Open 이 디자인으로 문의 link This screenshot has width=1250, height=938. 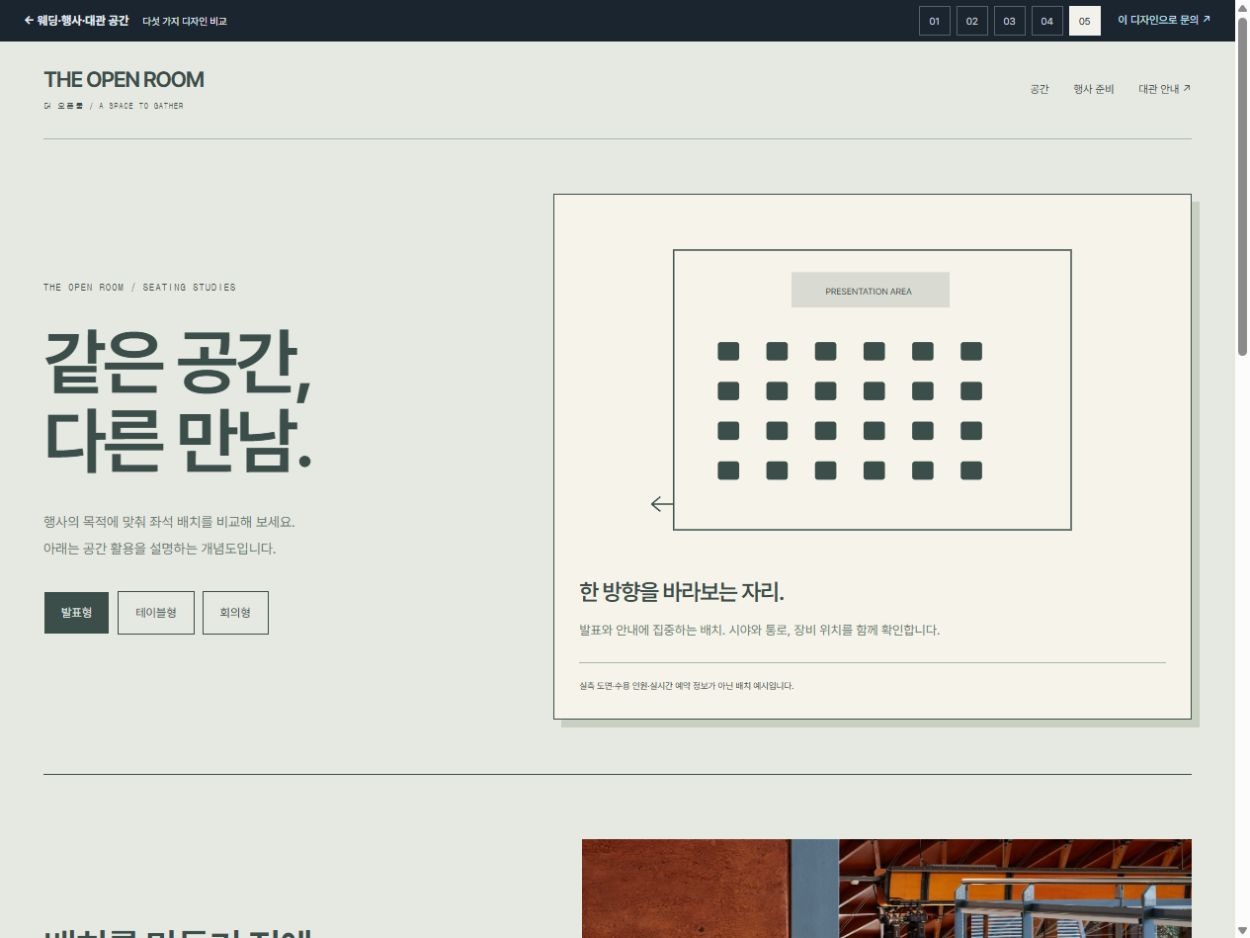point(1164,20)
